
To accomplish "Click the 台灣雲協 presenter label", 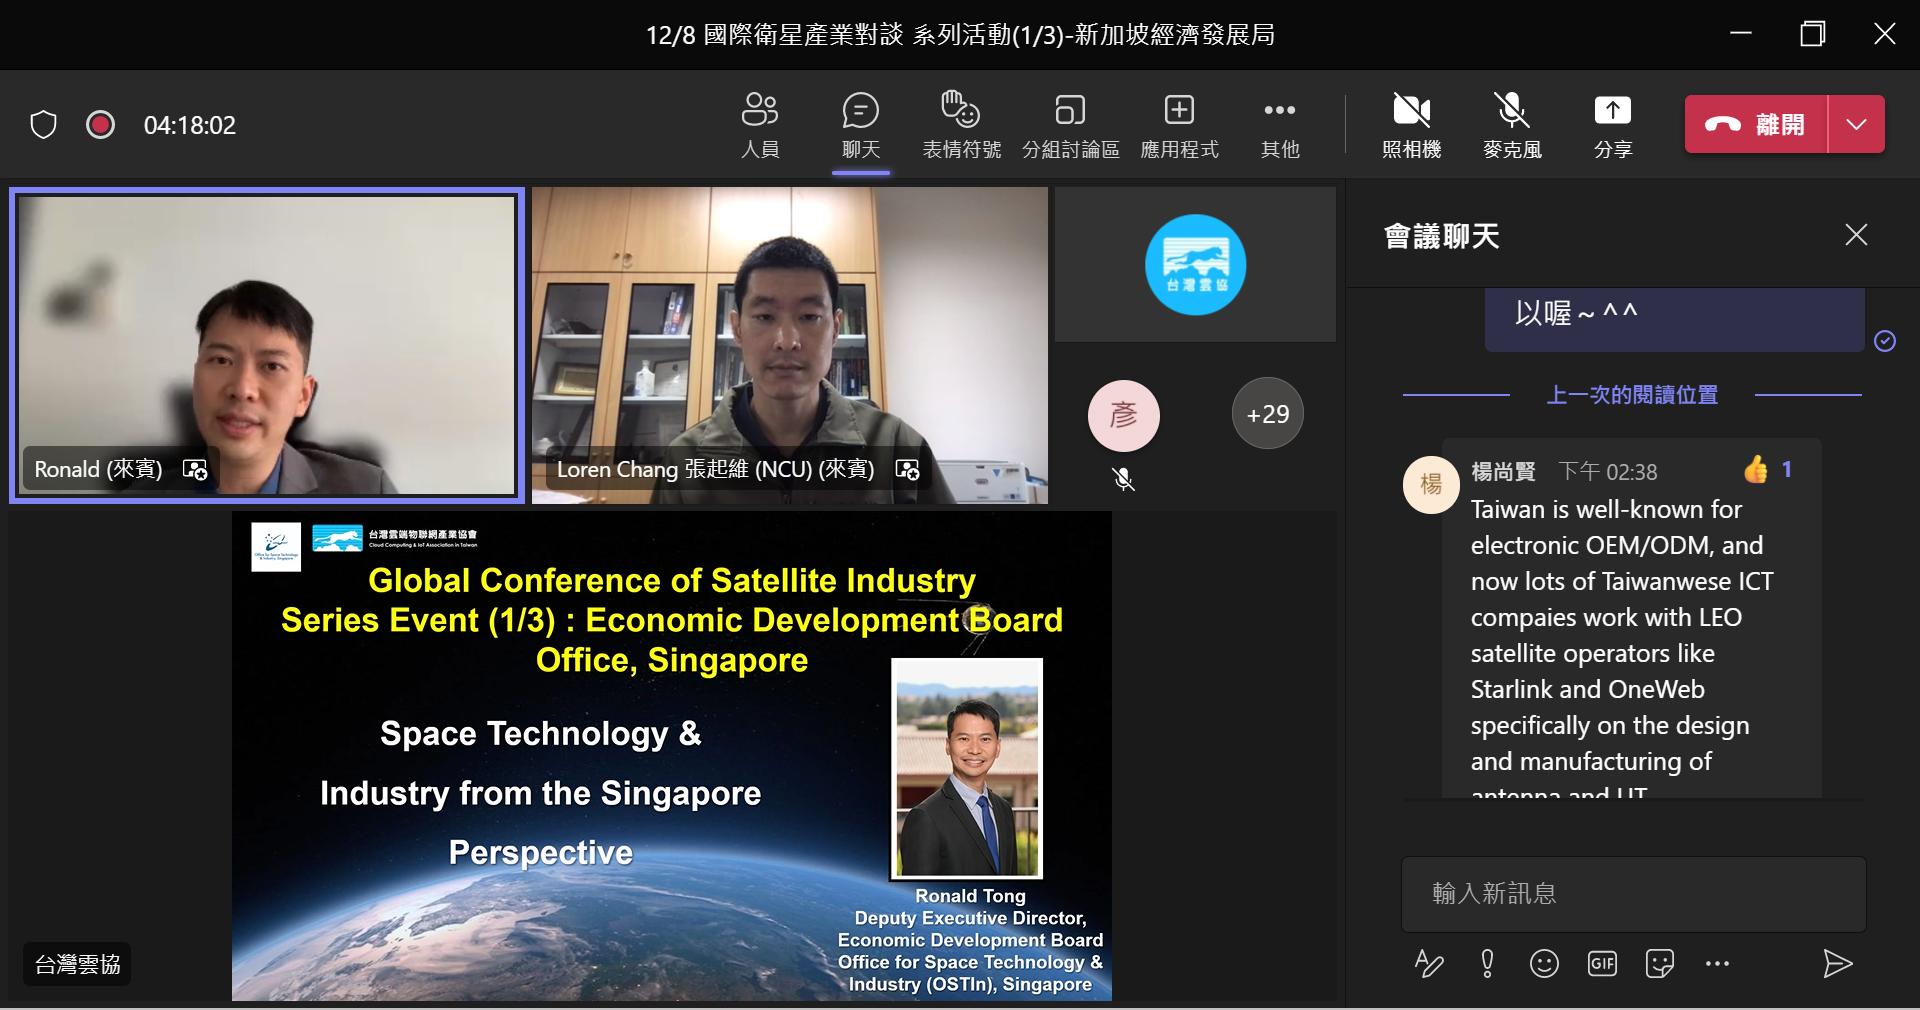I will 77,965.
